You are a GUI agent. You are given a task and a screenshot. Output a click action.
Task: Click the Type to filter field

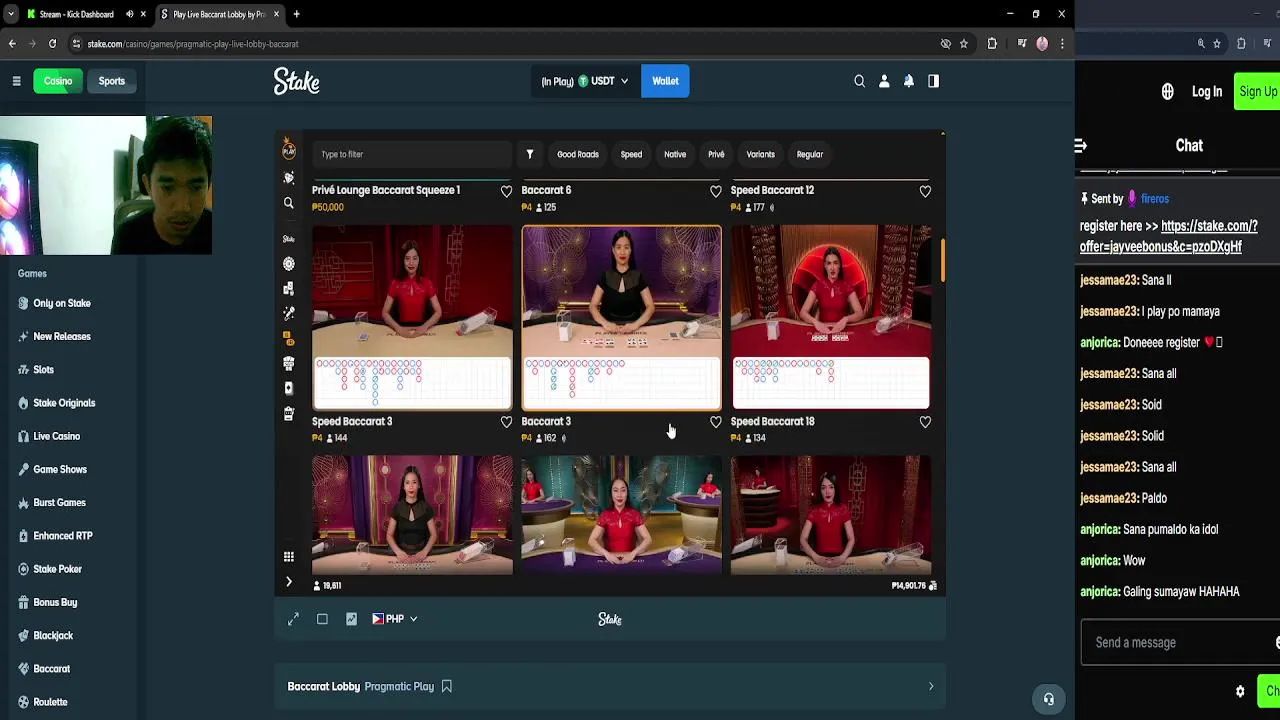(x=412, y=154)
